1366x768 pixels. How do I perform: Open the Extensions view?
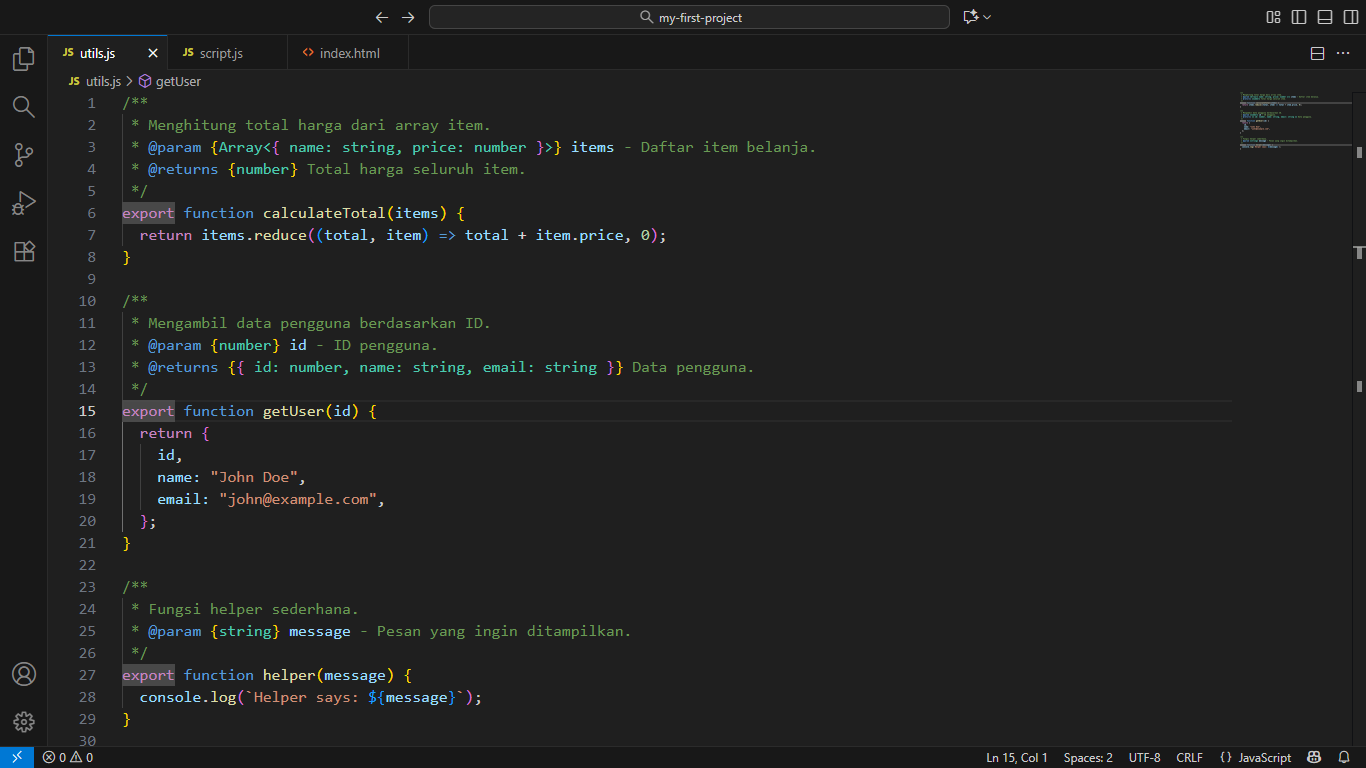click(22, 251)
